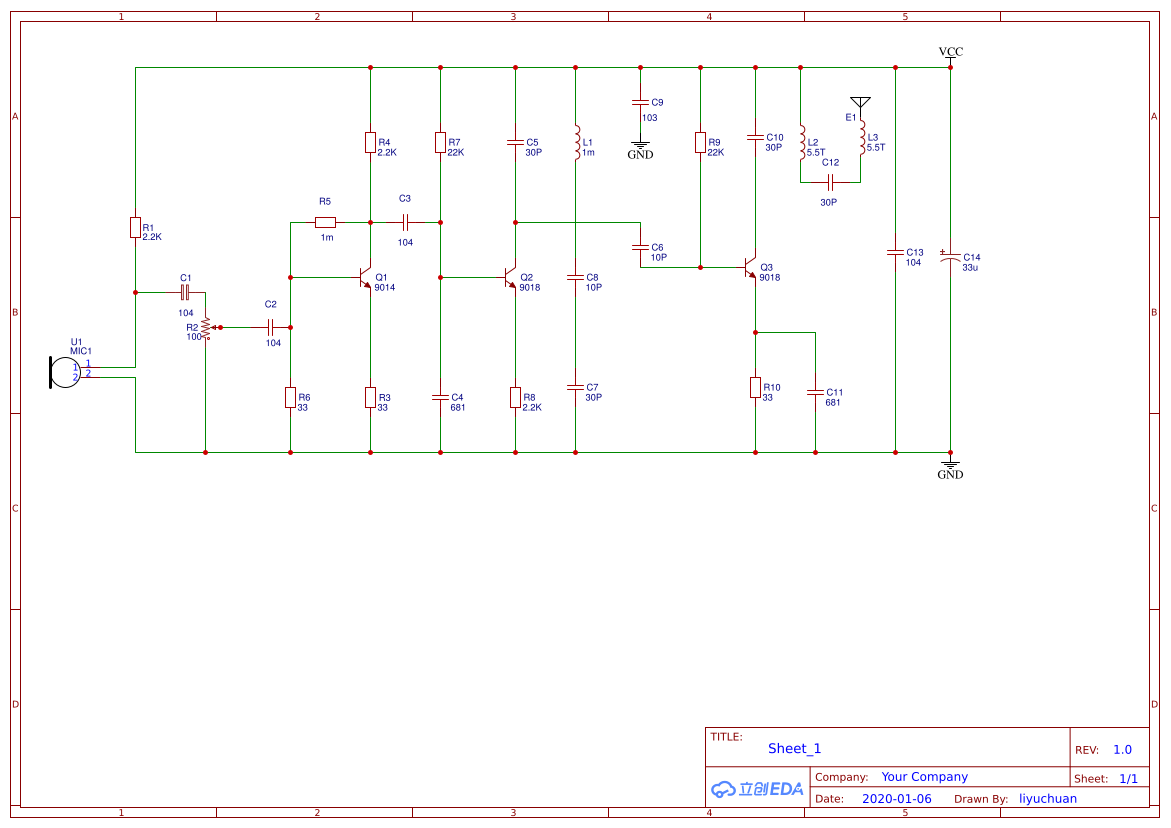This screenshot has width=1171, height=828.
Task: Click the "TITLE:" label
Action: click(x=726, y=737)
